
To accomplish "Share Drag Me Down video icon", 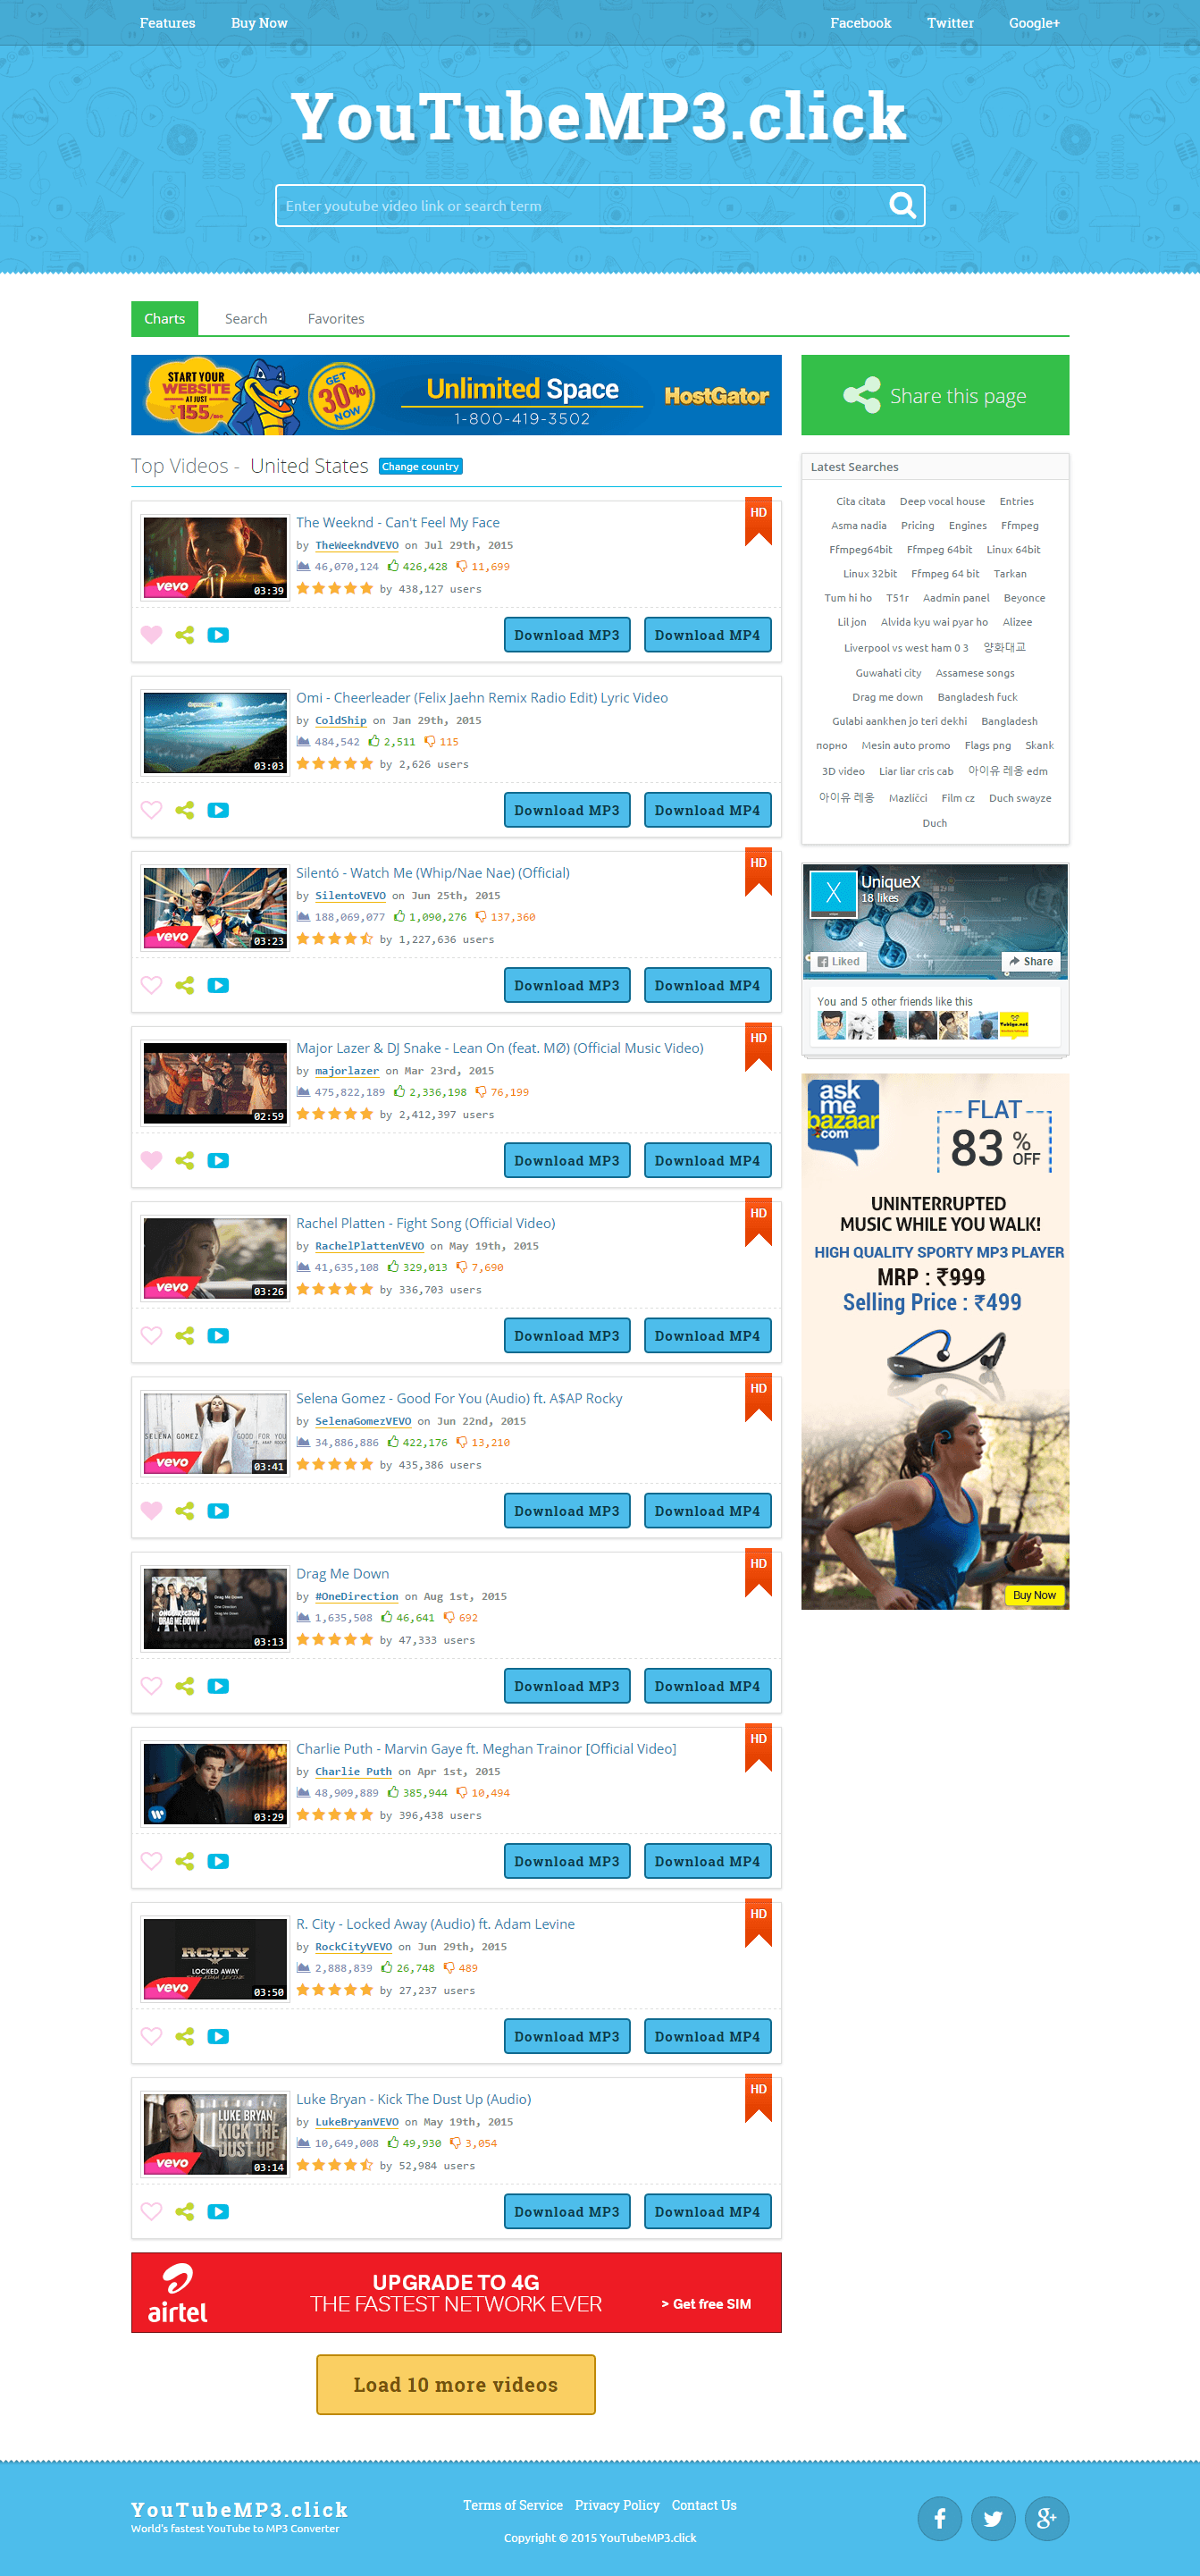I will pos(185,1686).
